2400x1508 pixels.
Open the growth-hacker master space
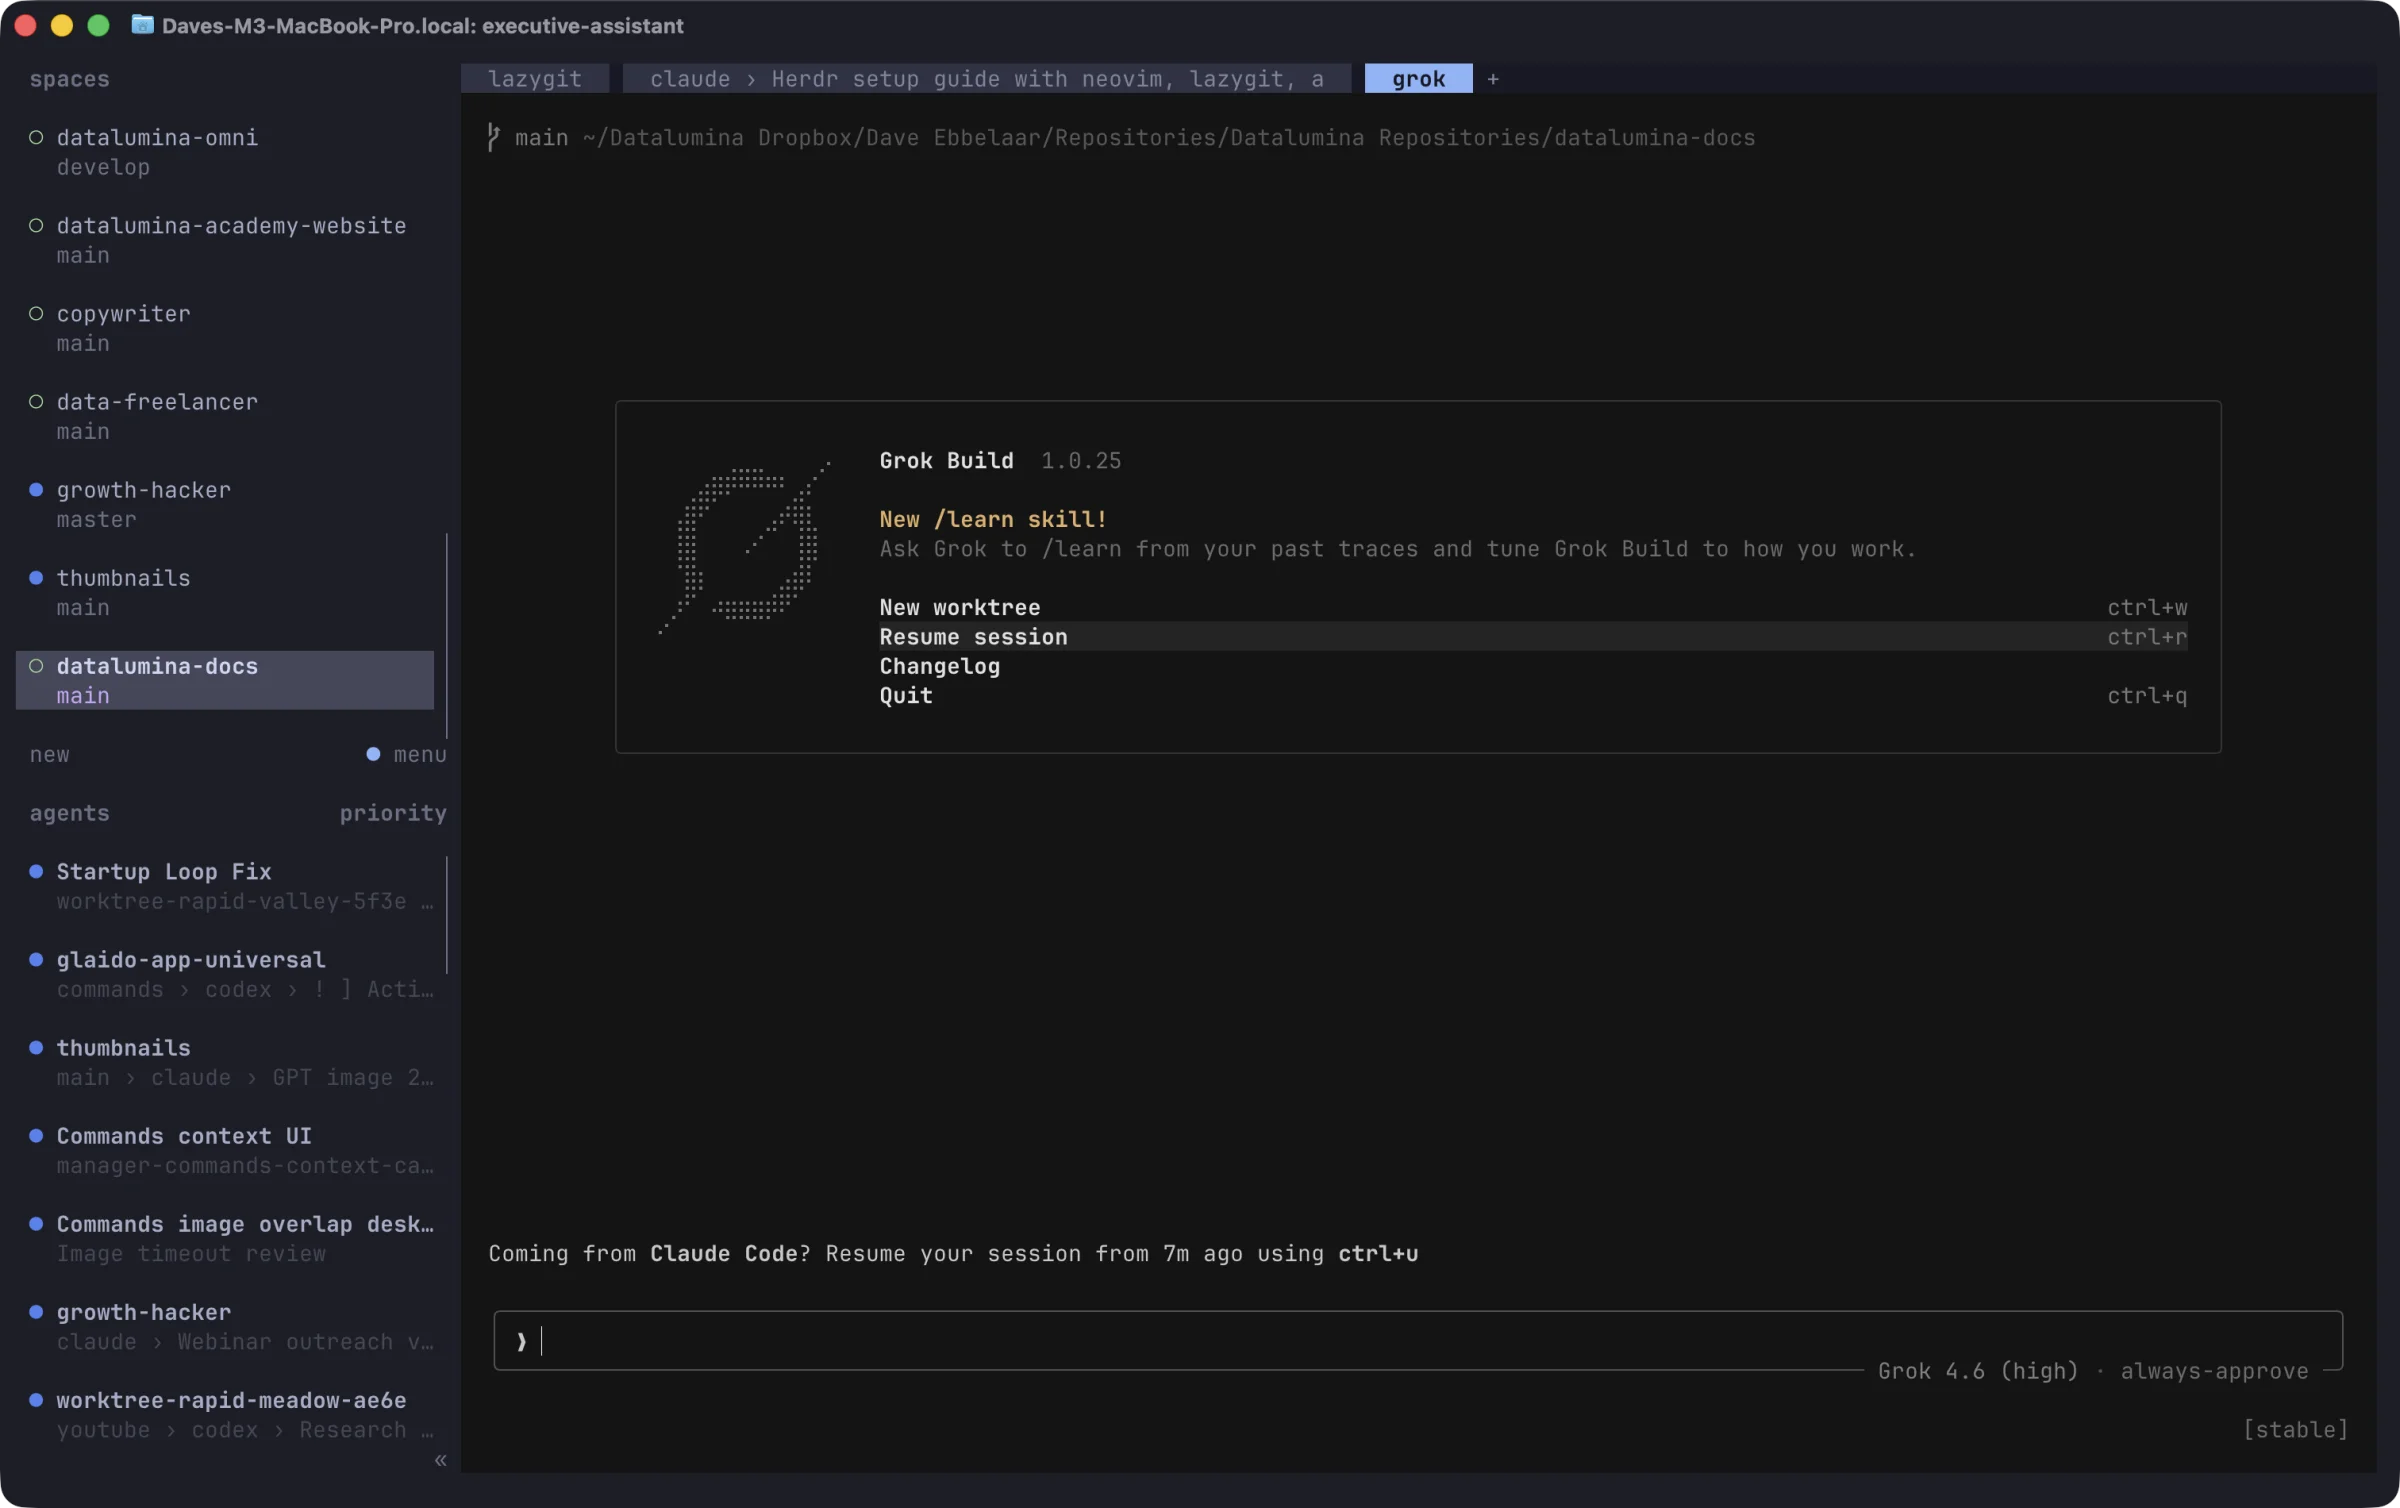225,504
